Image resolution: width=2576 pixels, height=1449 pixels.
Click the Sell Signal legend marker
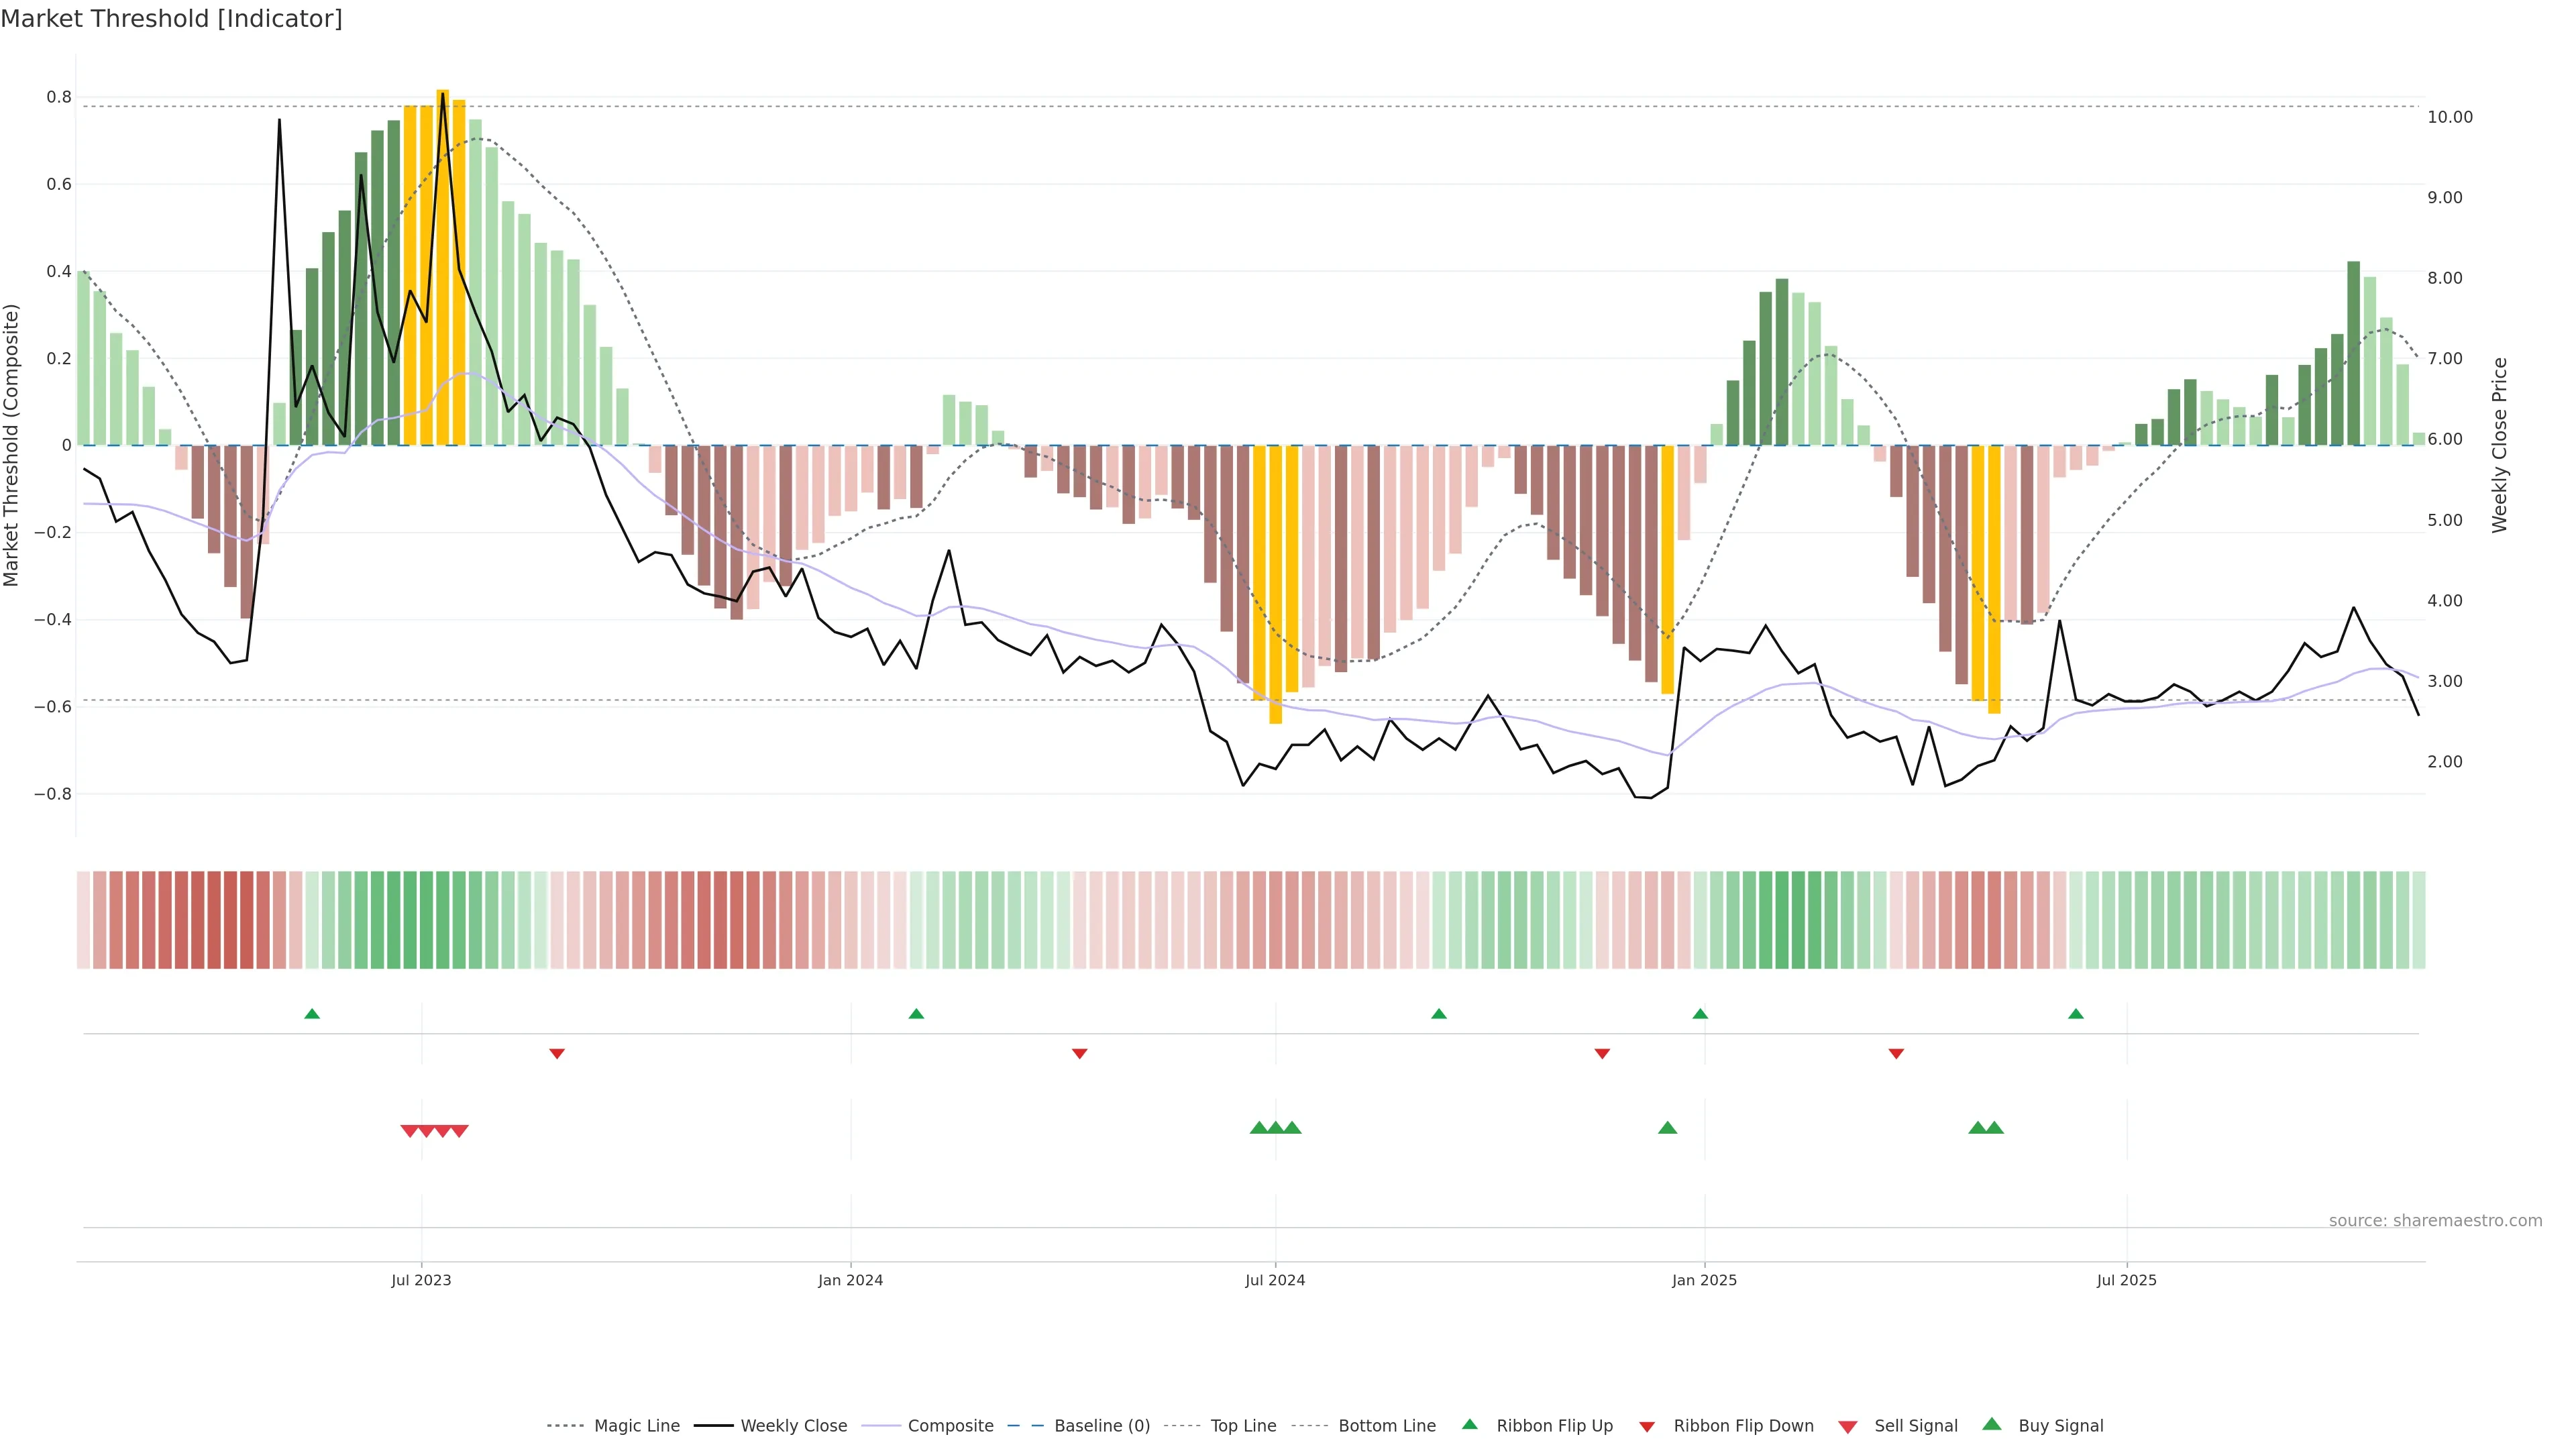click(1848, 1427)
